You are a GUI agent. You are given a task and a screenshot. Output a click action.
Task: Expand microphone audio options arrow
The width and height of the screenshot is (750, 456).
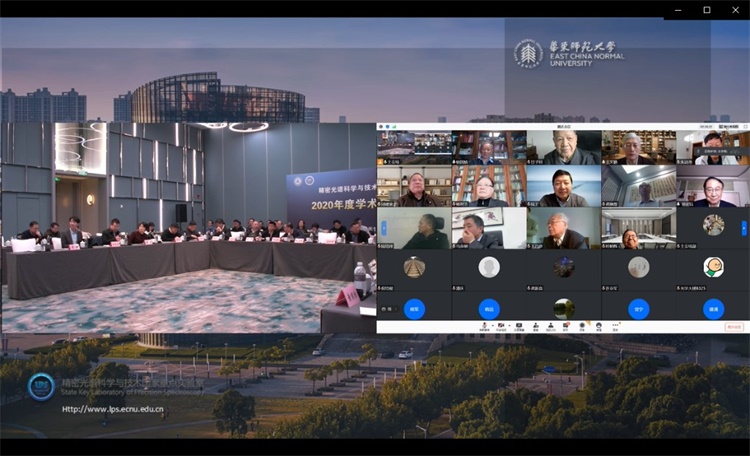(491, 325)
